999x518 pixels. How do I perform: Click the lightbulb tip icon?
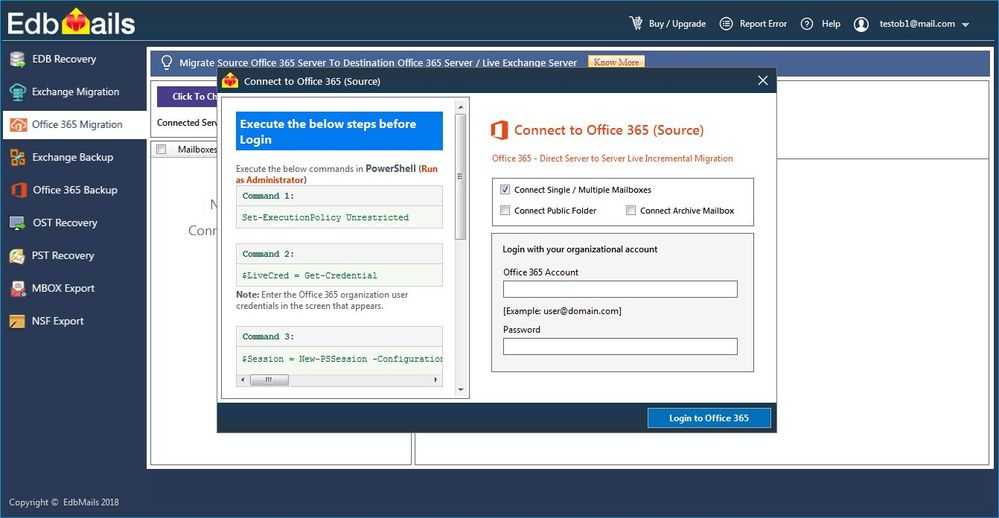166,62
